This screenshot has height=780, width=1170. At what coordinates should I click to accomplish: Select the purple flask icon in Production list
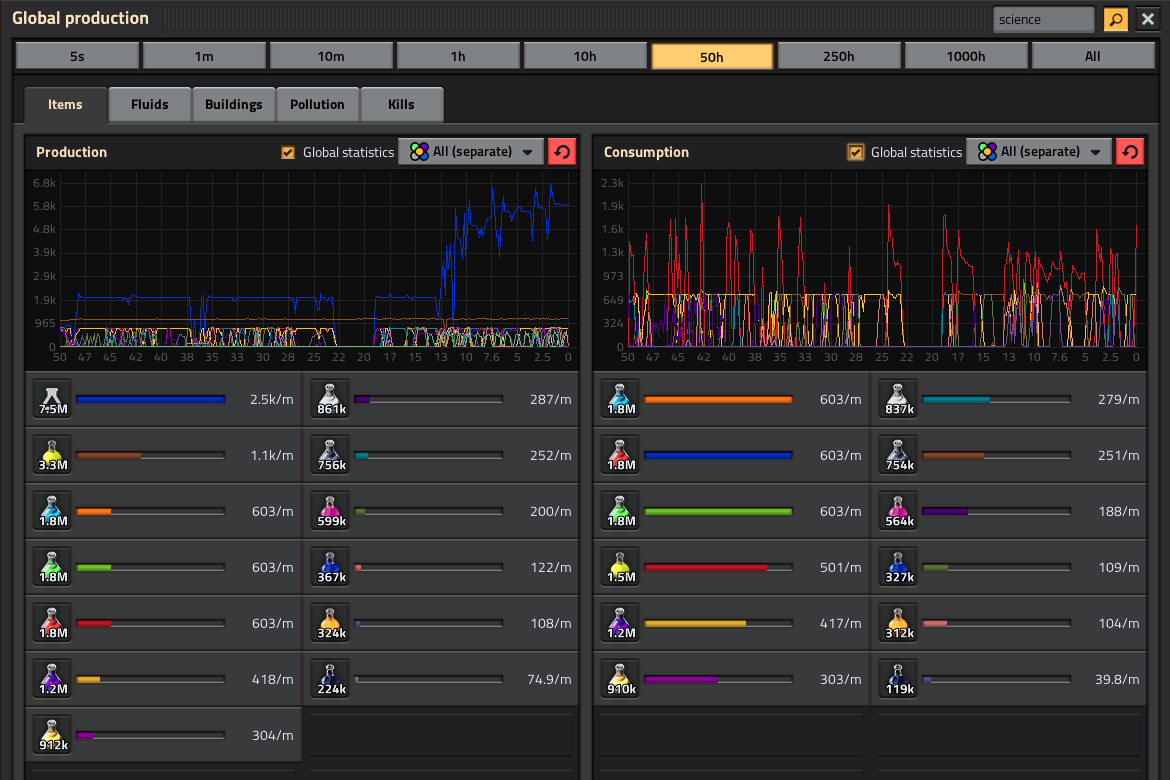53,679
